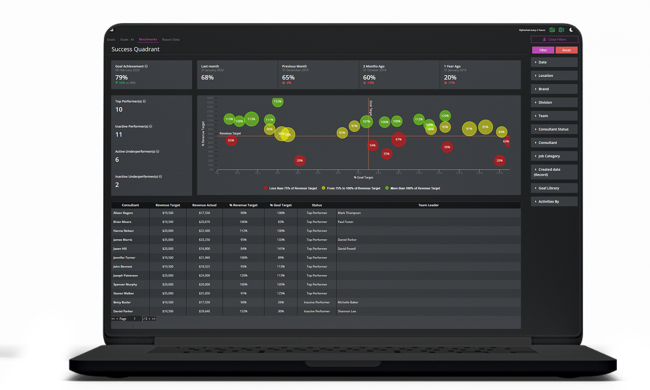
Task: Select the James Morris row
Action: click(x=316, y=240)
